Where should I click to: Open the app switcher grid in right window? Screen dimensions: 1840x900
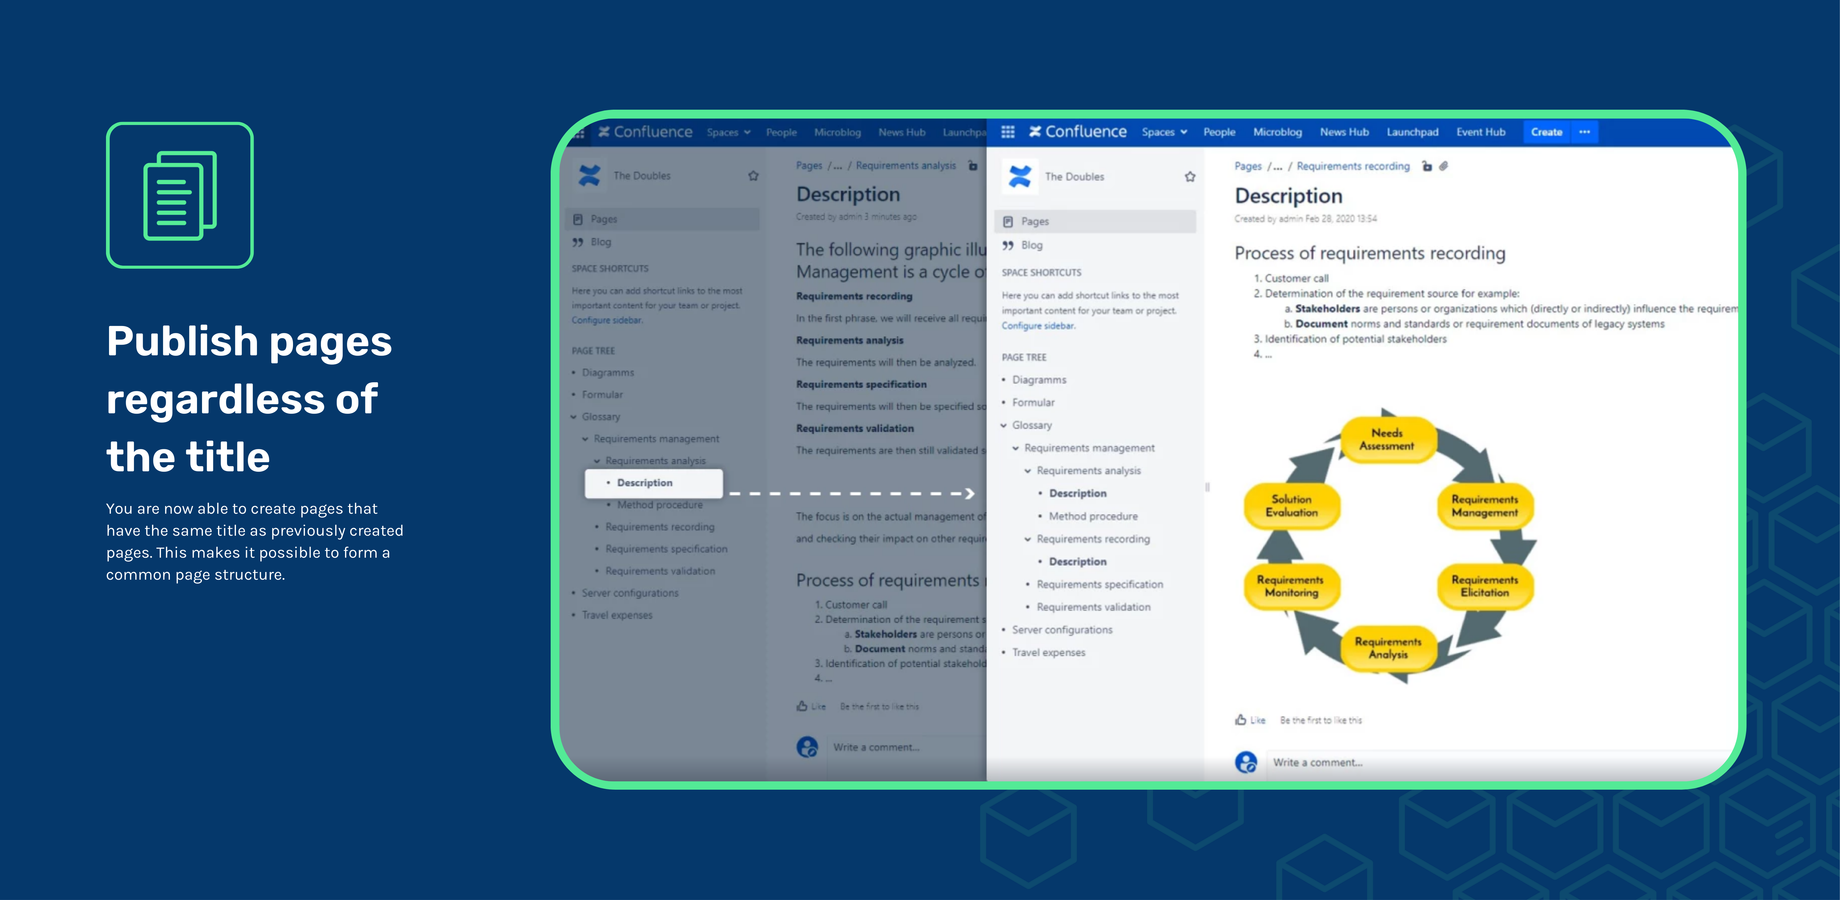point(1008,132)
